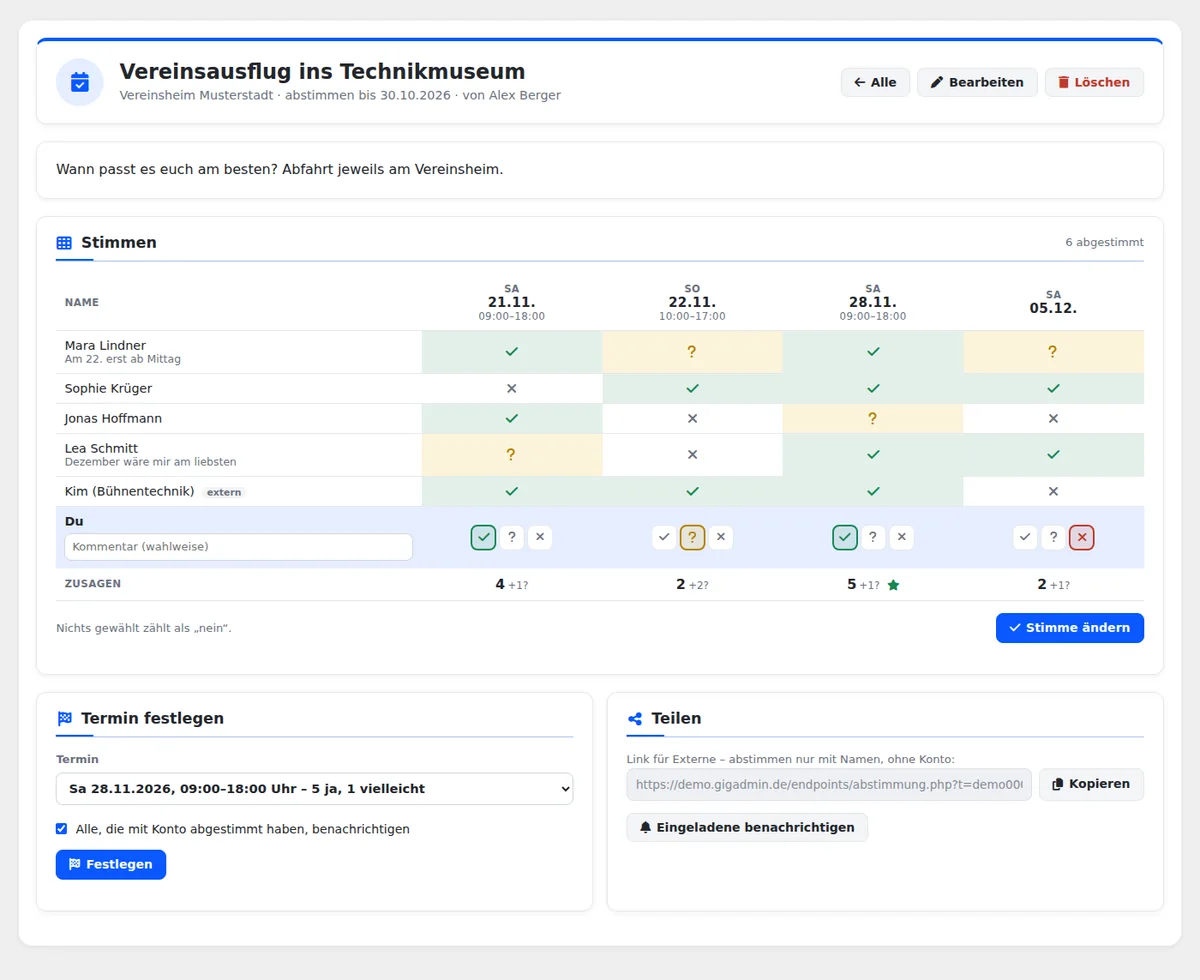This screenshot has height=980, width=1200.
Task: Click the ZUSAGEN row label
Action: click(x=93, y=584)
